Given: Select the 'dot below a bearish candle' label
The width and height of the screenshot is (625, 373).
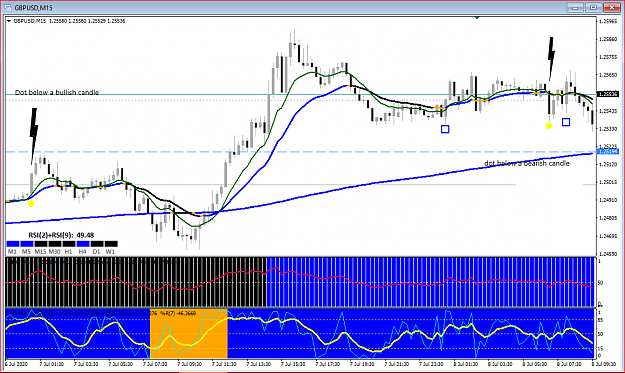Looking at the screenshot, I should click(527, 163).
